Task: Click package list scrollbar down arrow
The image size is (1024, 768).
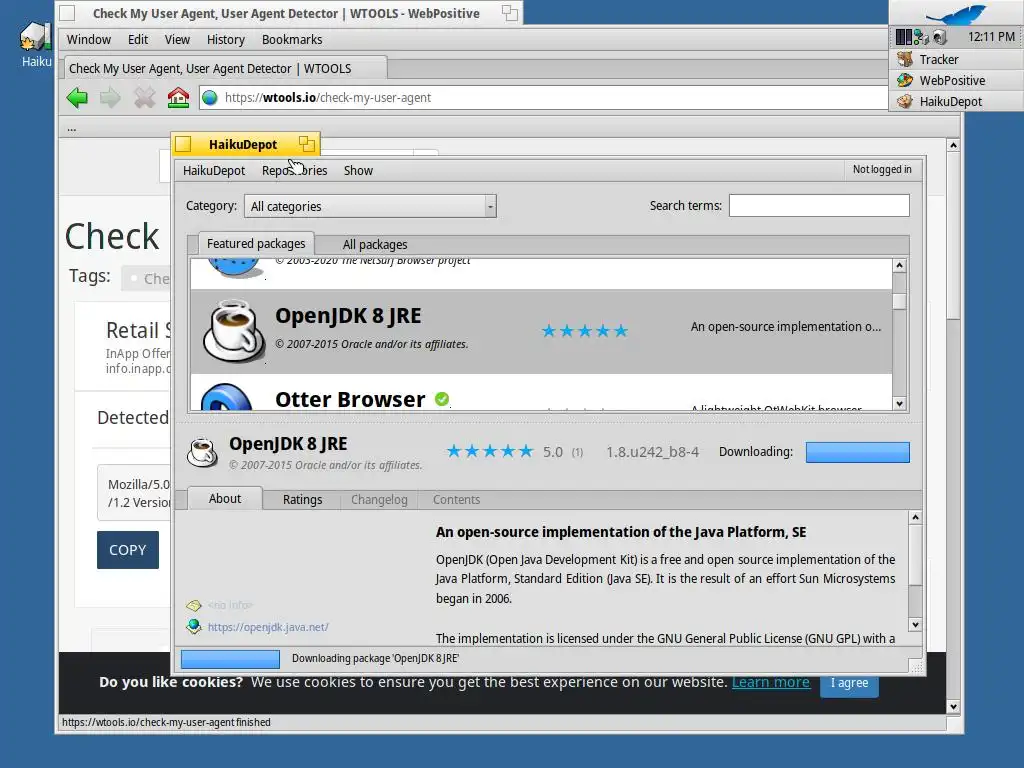Action: point(900,404)
